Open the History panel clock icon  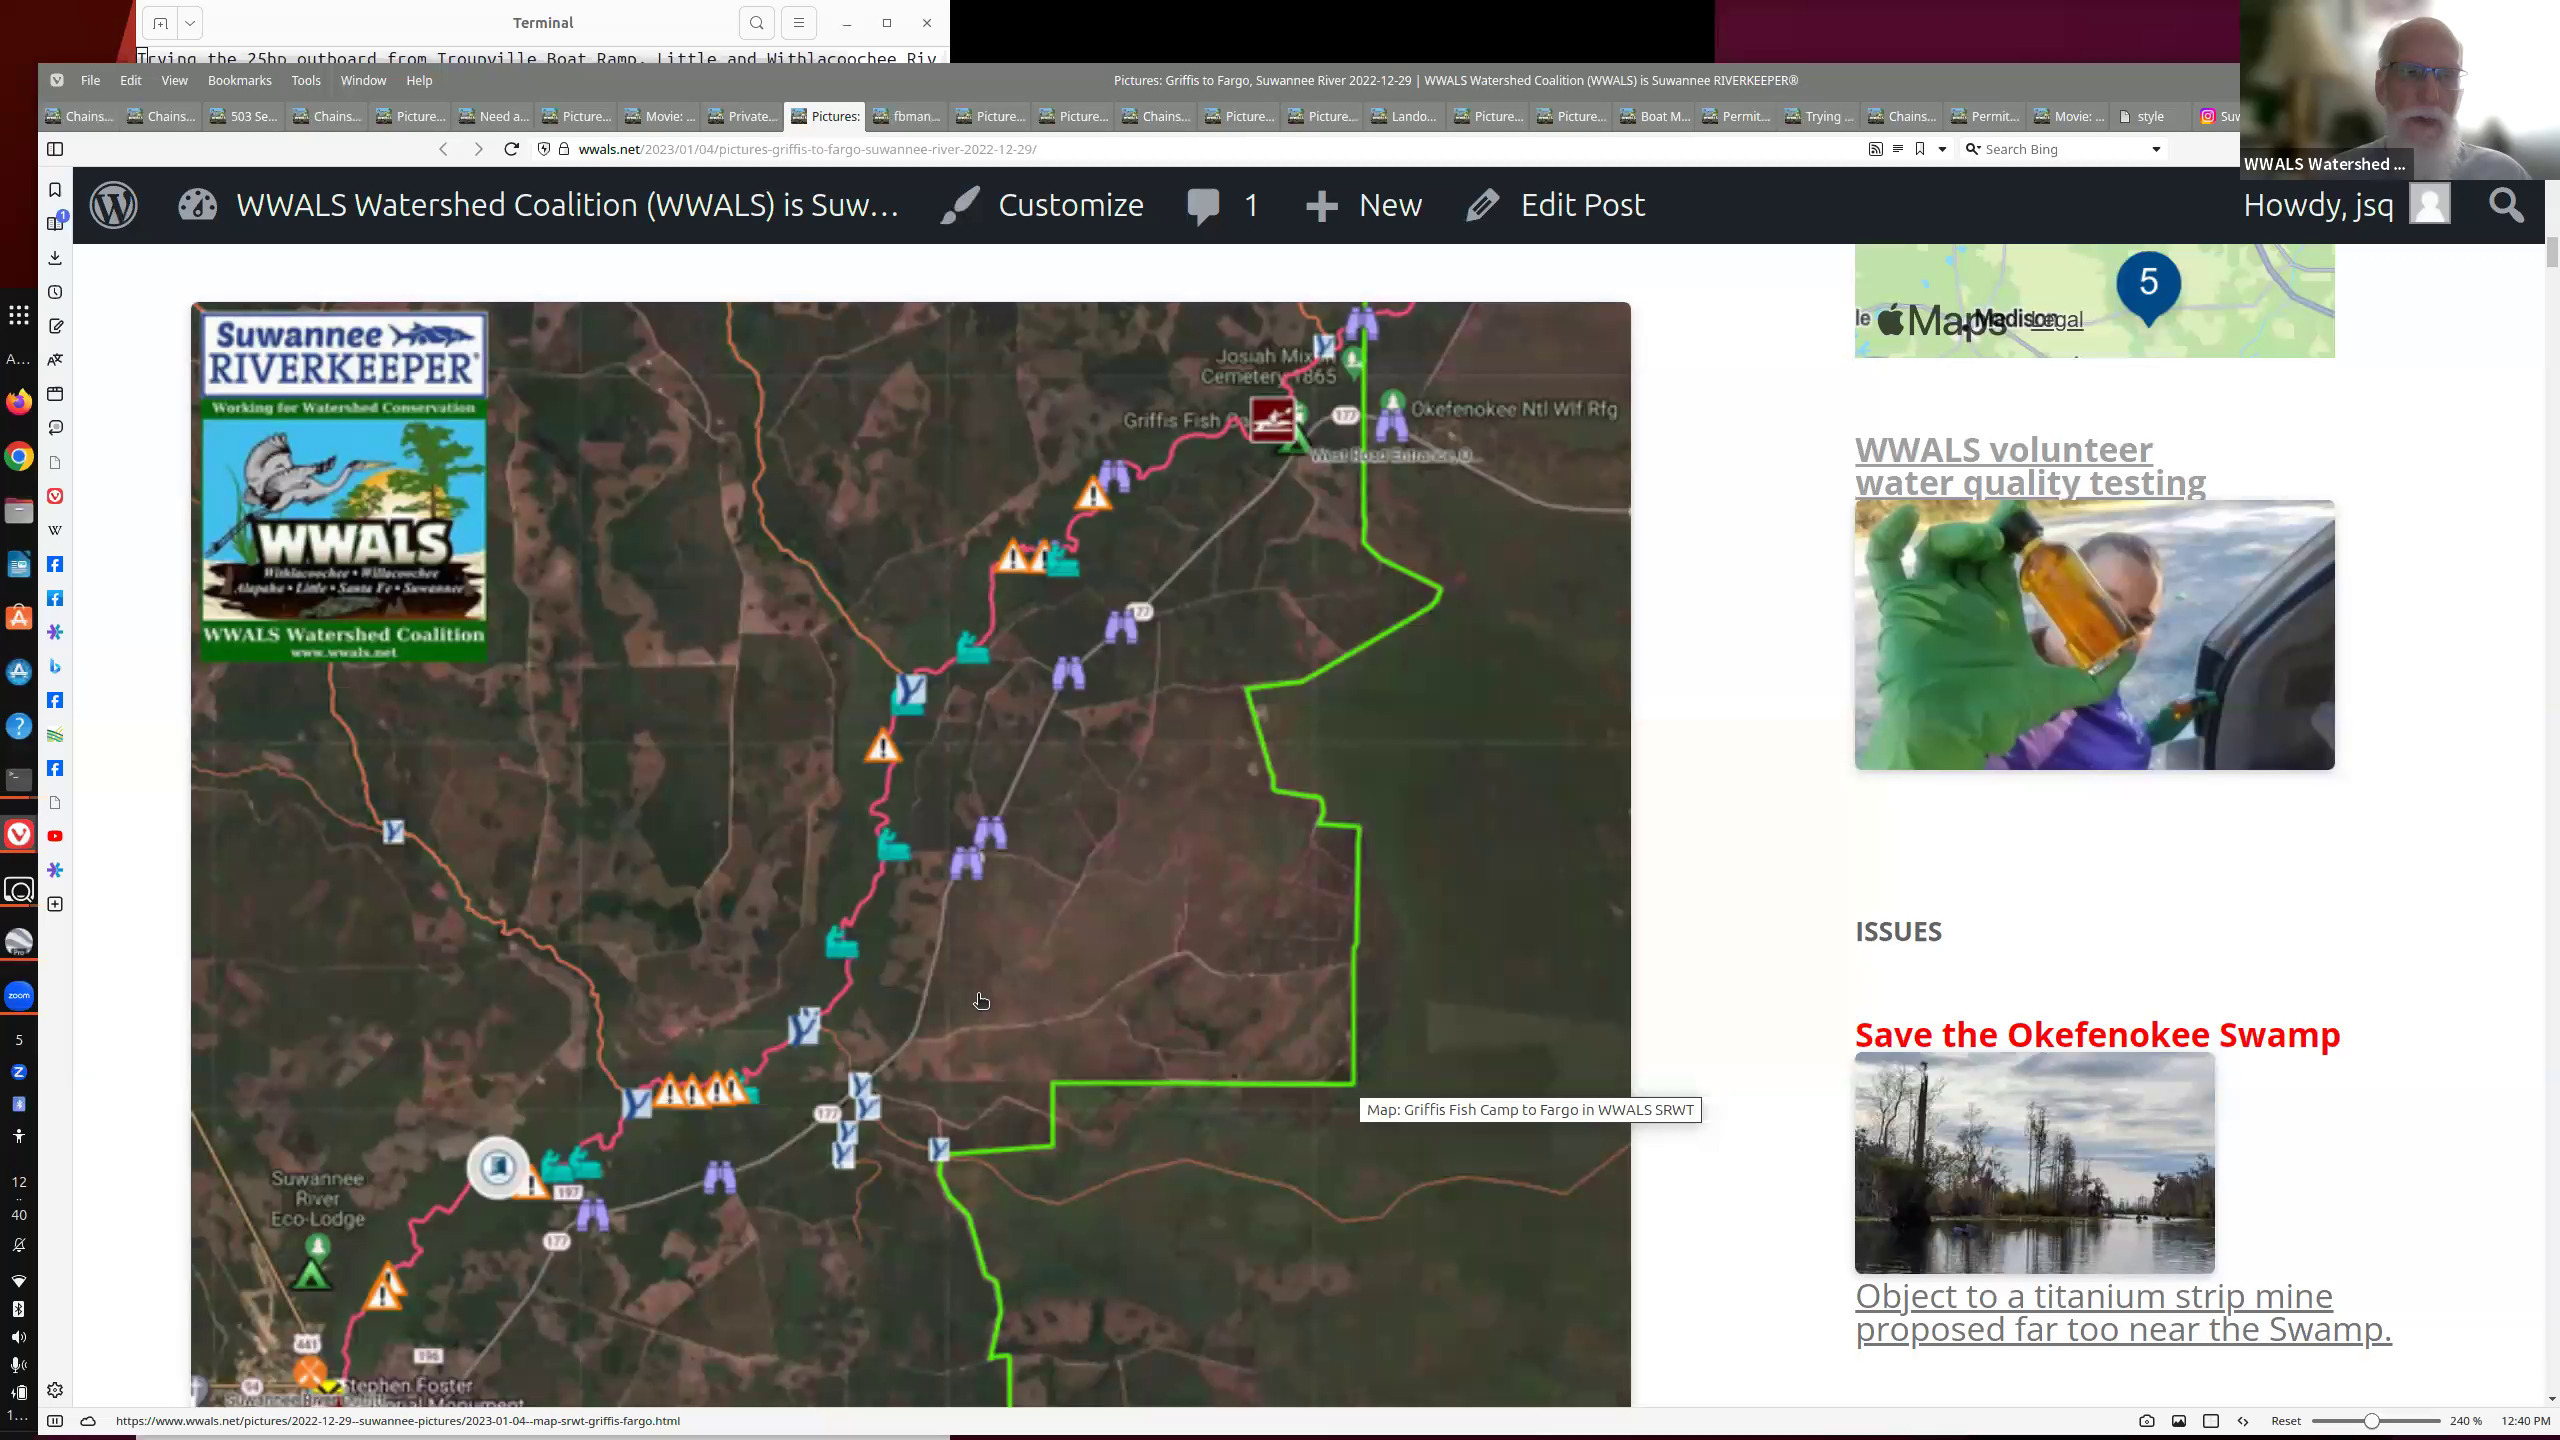click(x=55, y=292)
